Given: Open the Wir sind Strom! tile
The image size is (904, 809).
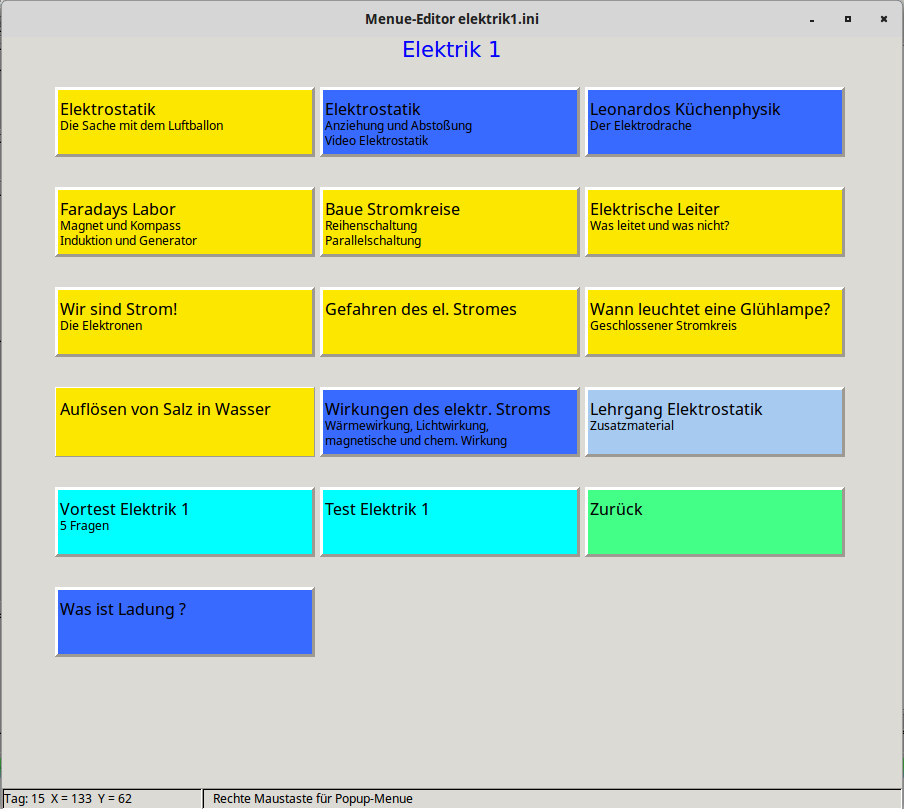Looking at the screenshot, I should point(184,321).
